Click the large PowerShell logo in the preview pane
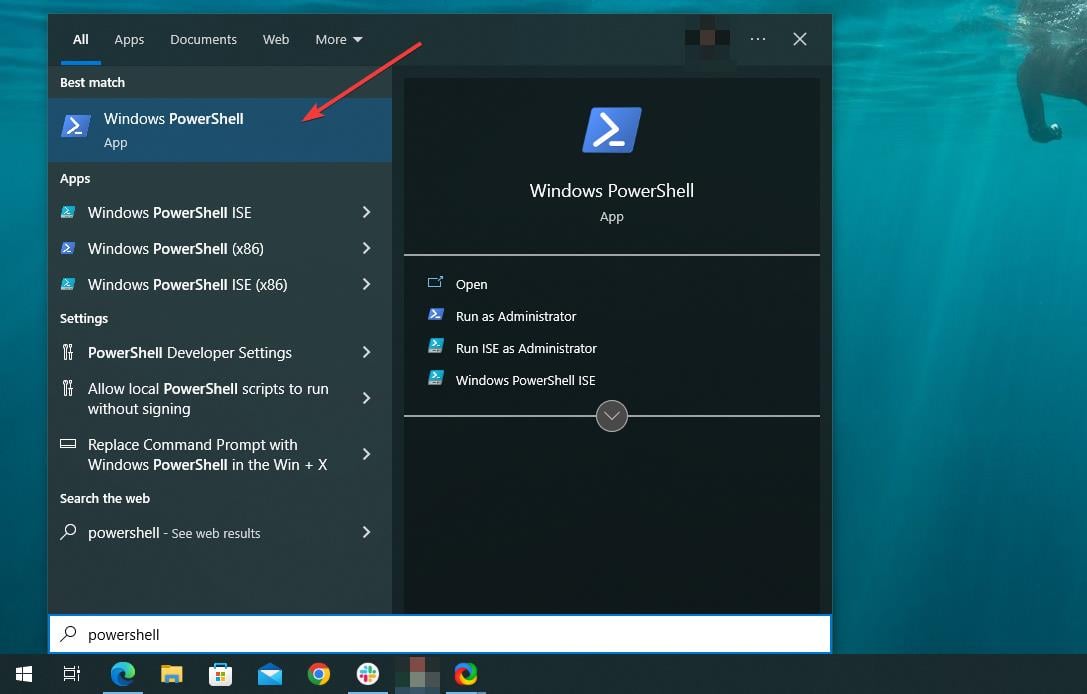Screen dimensions: 1087x694 [x=611, y=130]
